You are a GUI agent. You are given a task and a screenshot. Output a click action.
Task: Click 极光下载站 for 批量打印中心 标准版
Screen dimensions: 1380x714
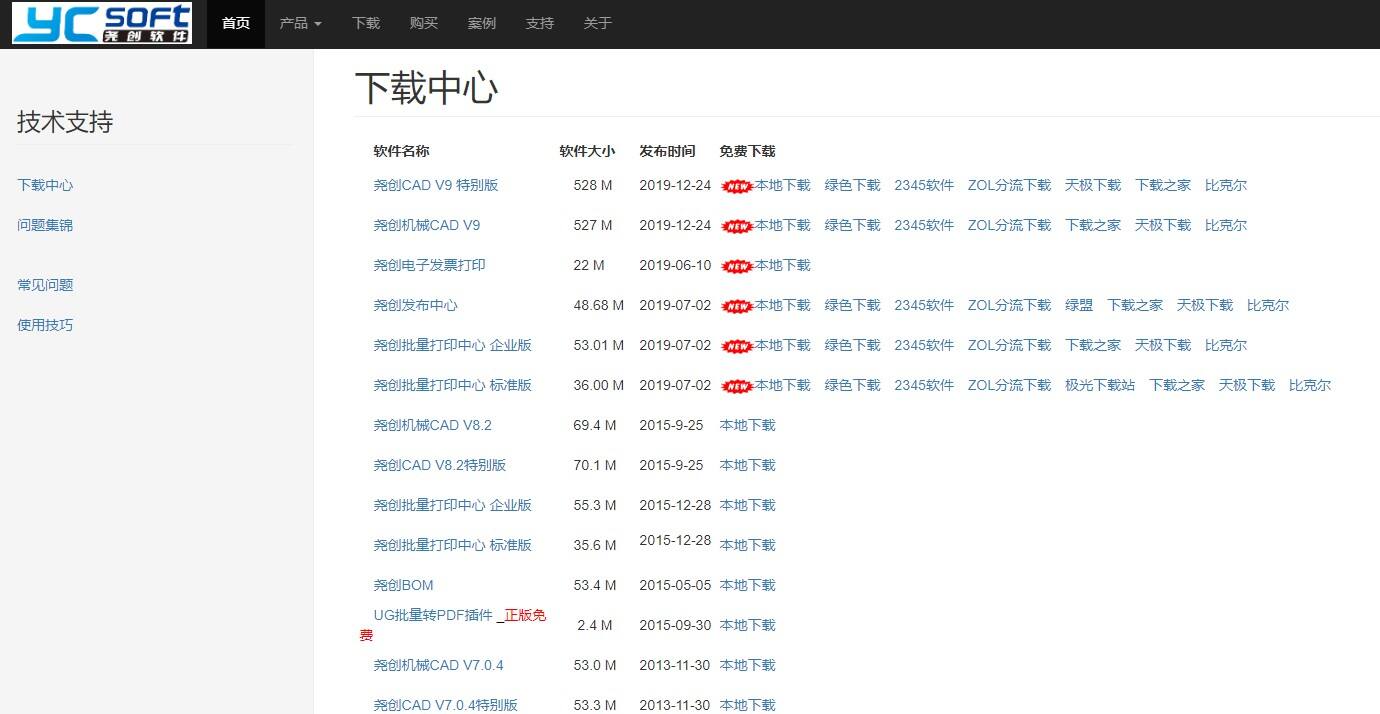(x=1100, y=385)
